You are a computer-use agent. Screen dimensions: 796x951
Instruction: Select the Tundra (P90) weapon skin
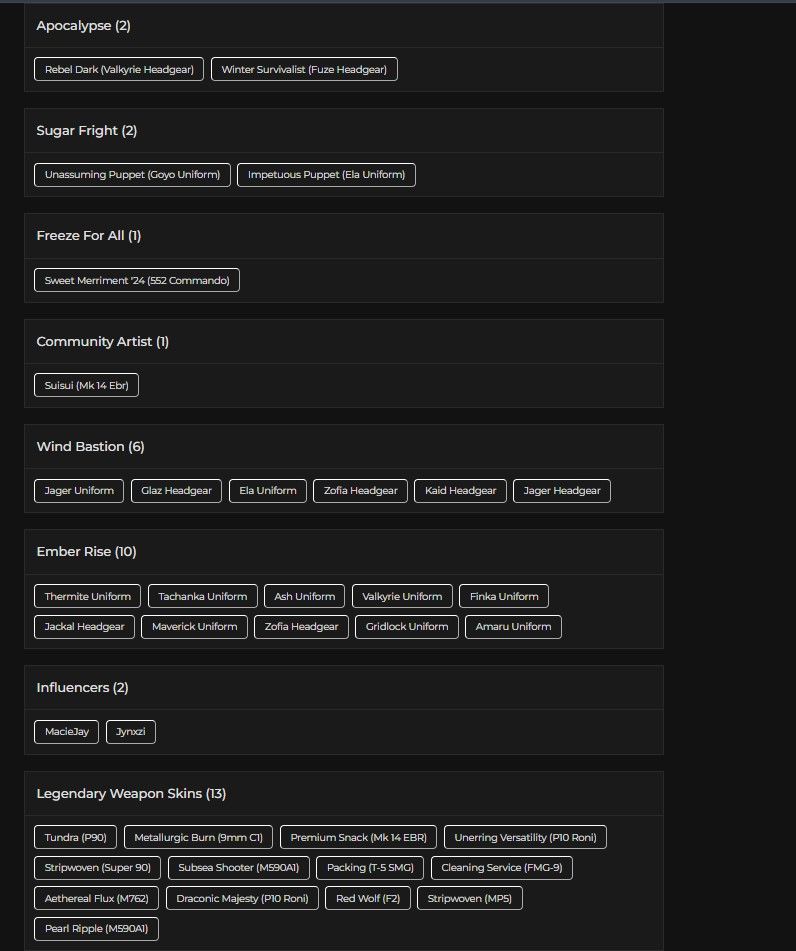tap(75, 837)
